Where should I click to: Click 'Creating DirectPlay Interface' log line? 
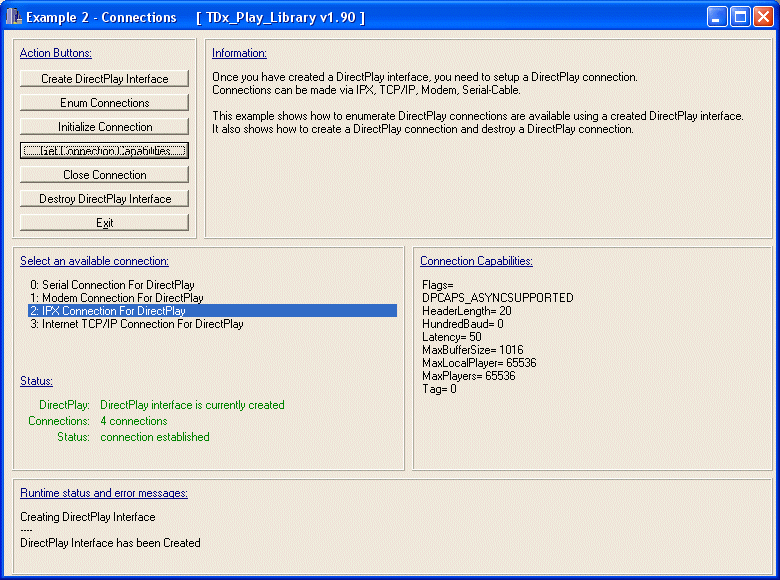(88, 517)
